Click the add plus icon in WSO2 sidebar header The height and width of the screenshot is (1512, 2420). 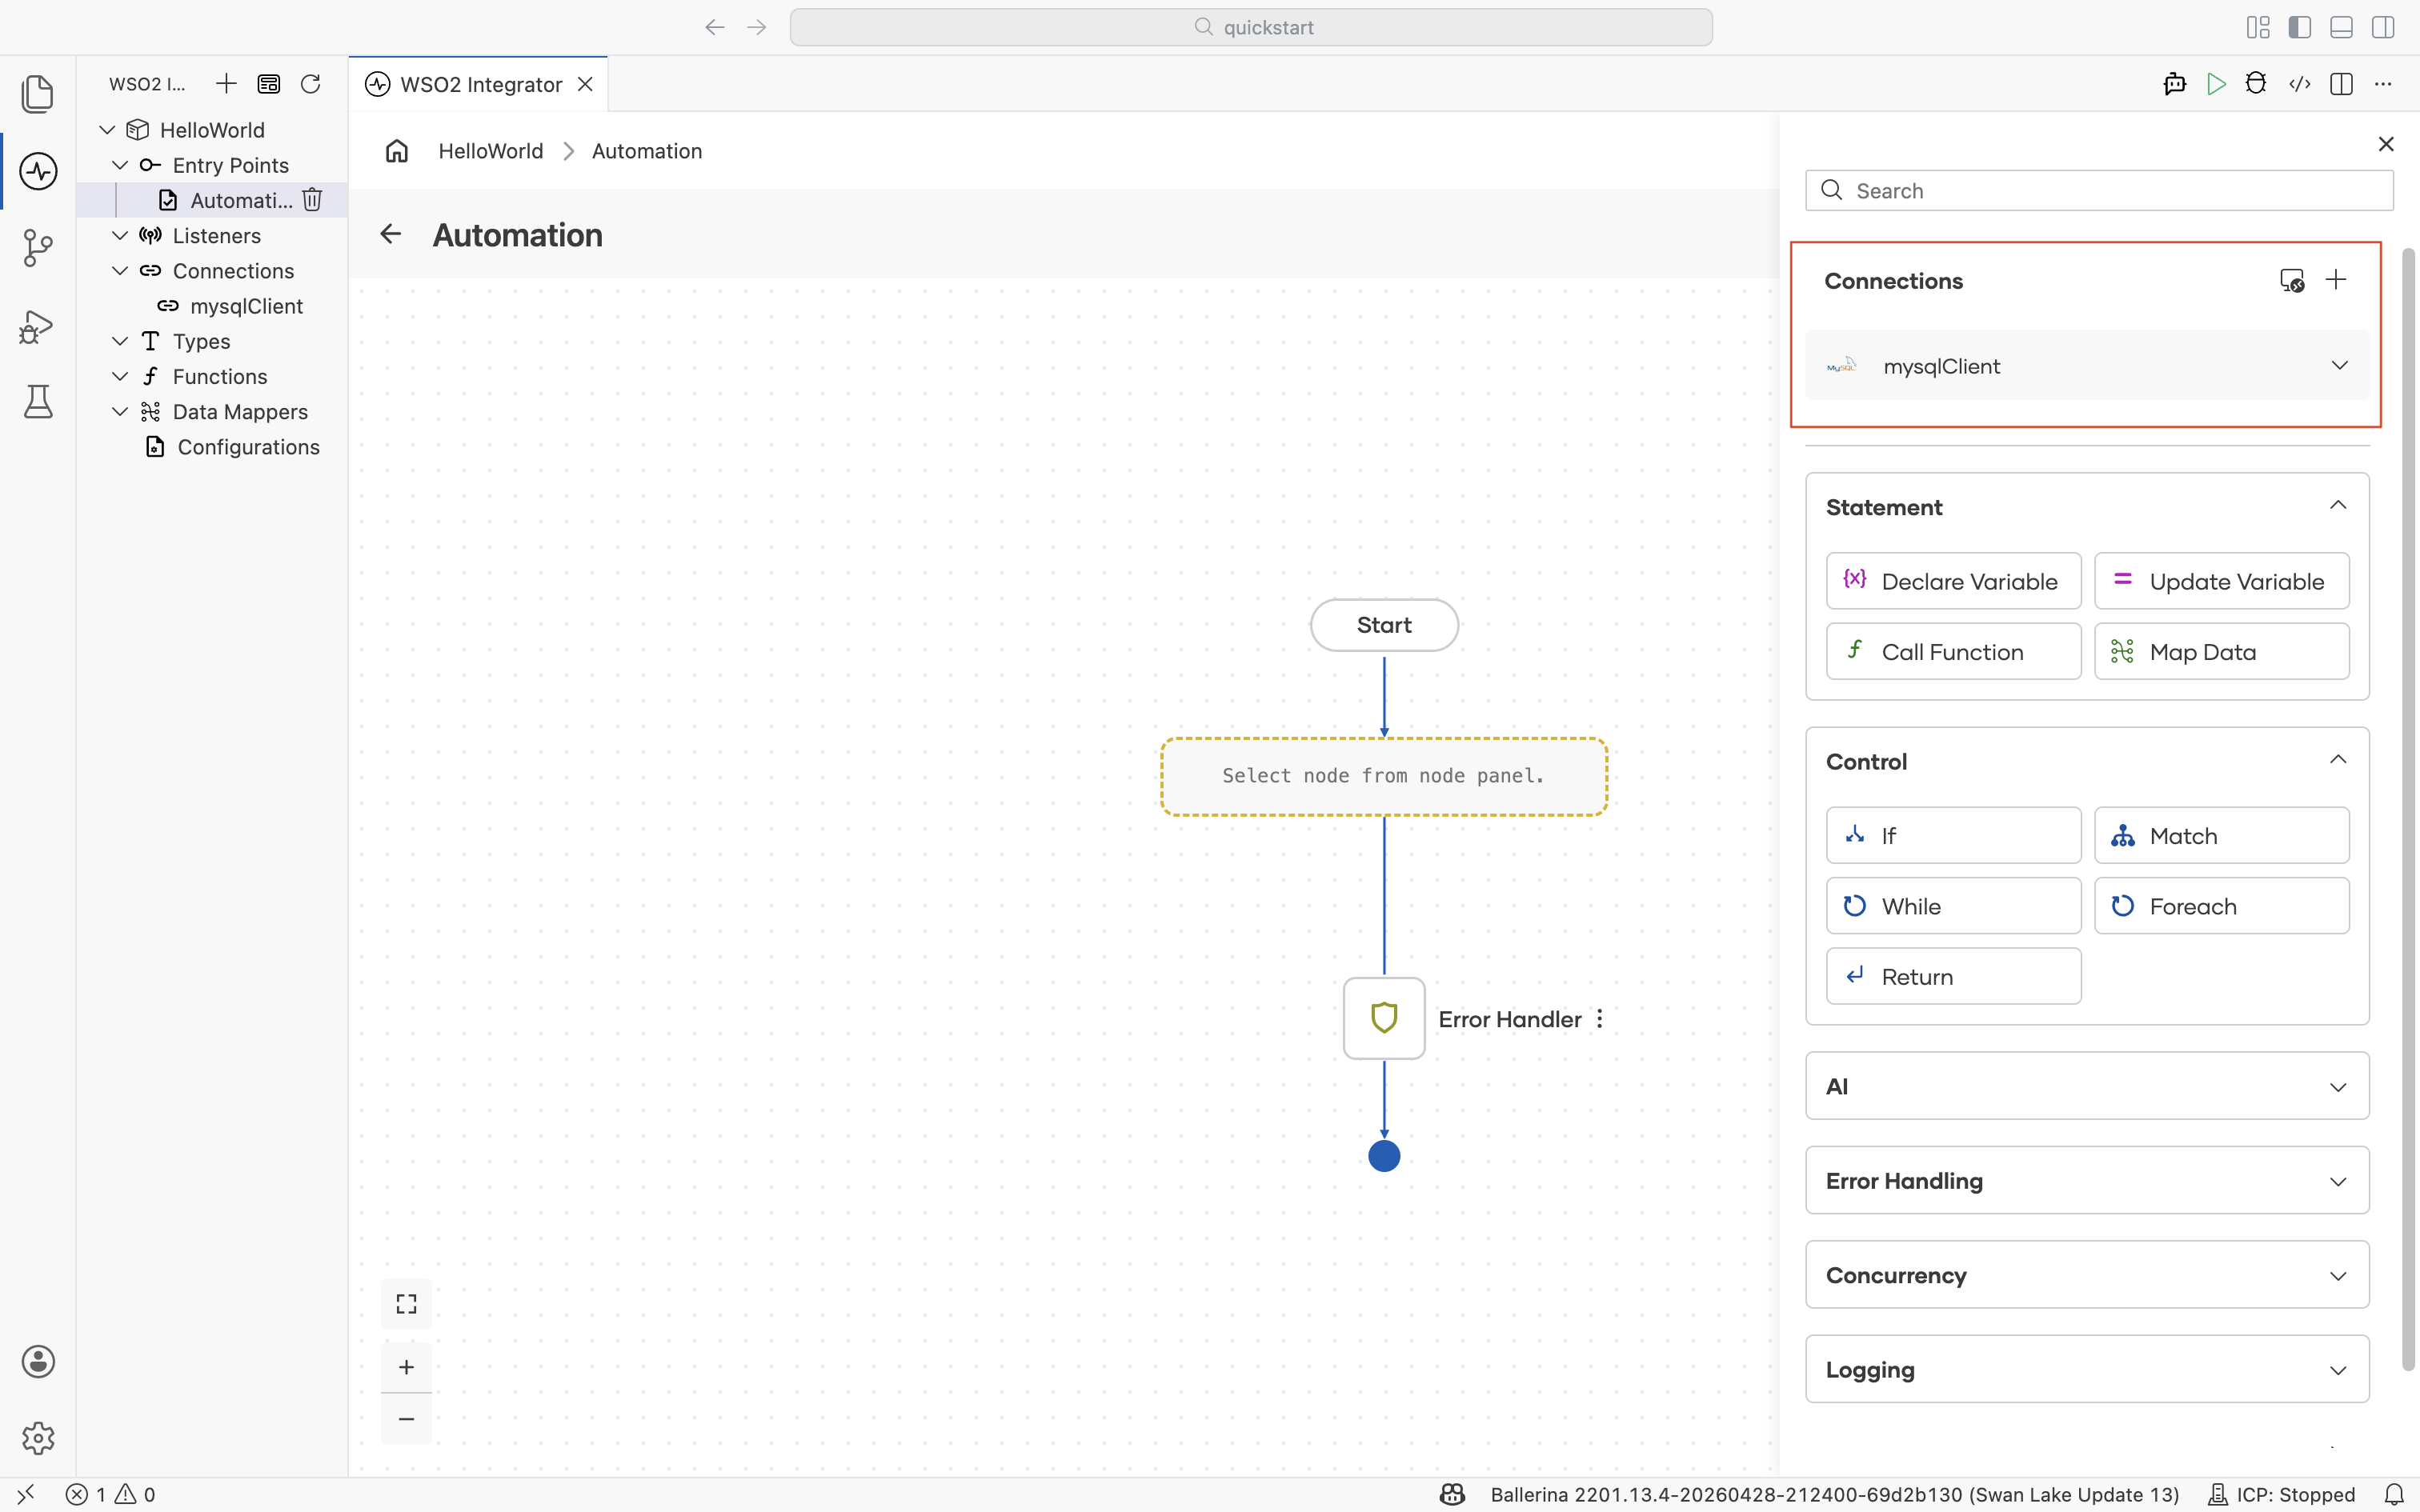pos(226,84)
